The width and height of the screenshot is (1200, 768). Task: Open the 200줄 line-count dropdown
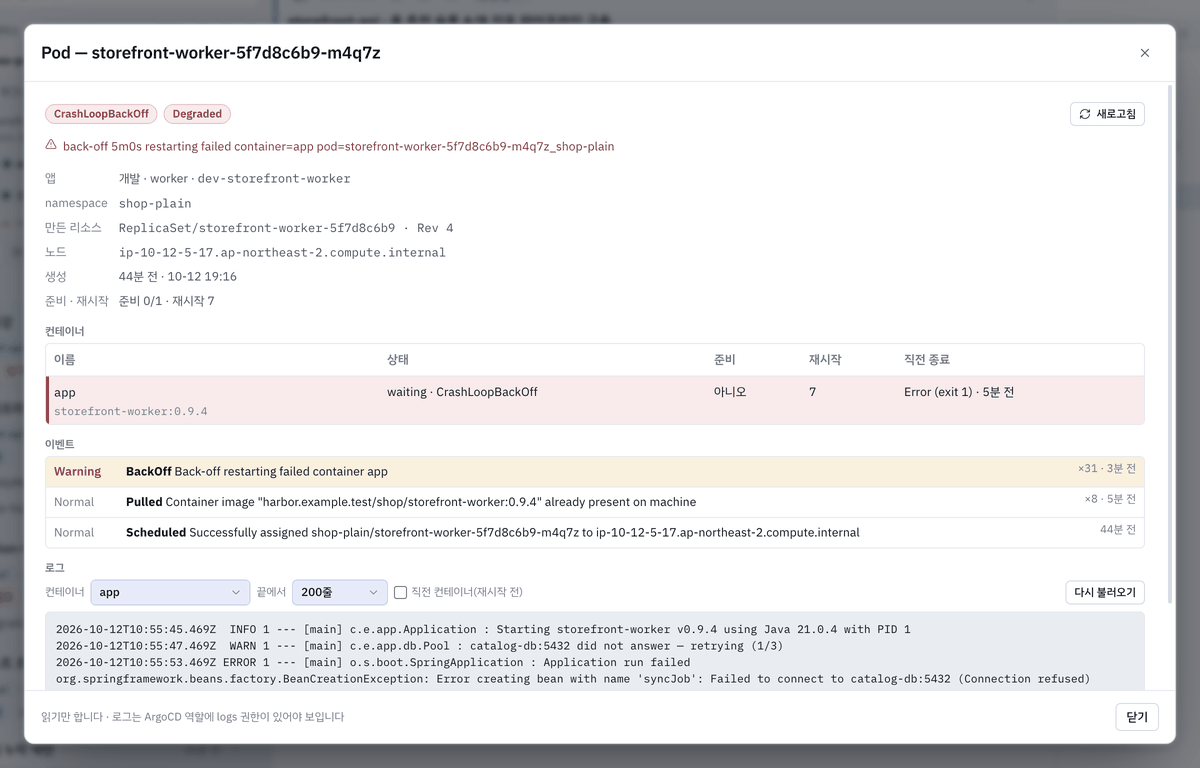(x=340, y=592)
